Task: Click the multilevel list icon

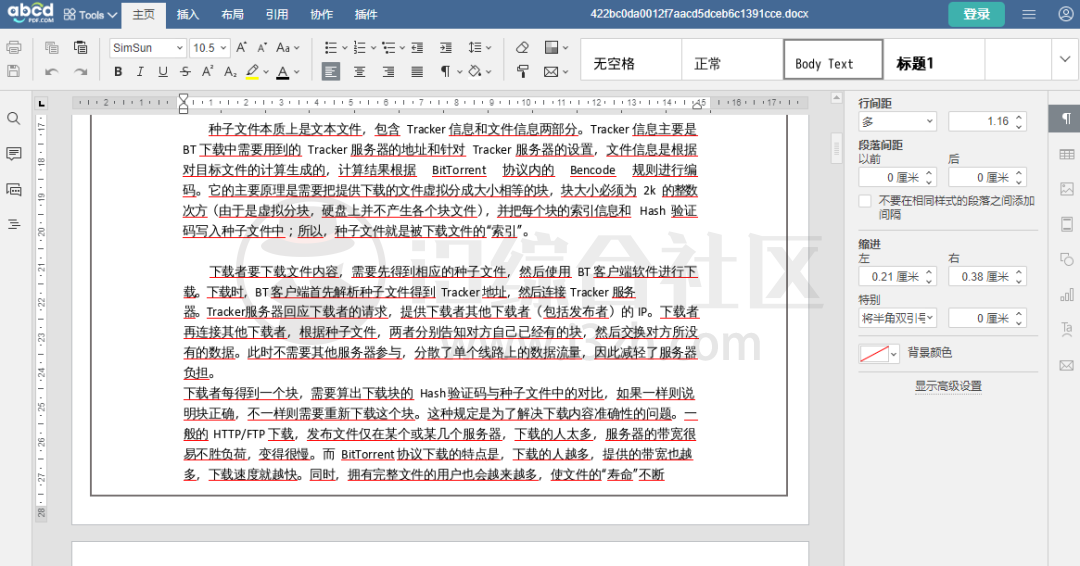Action: pyautogui.click(x=388, y=48)
